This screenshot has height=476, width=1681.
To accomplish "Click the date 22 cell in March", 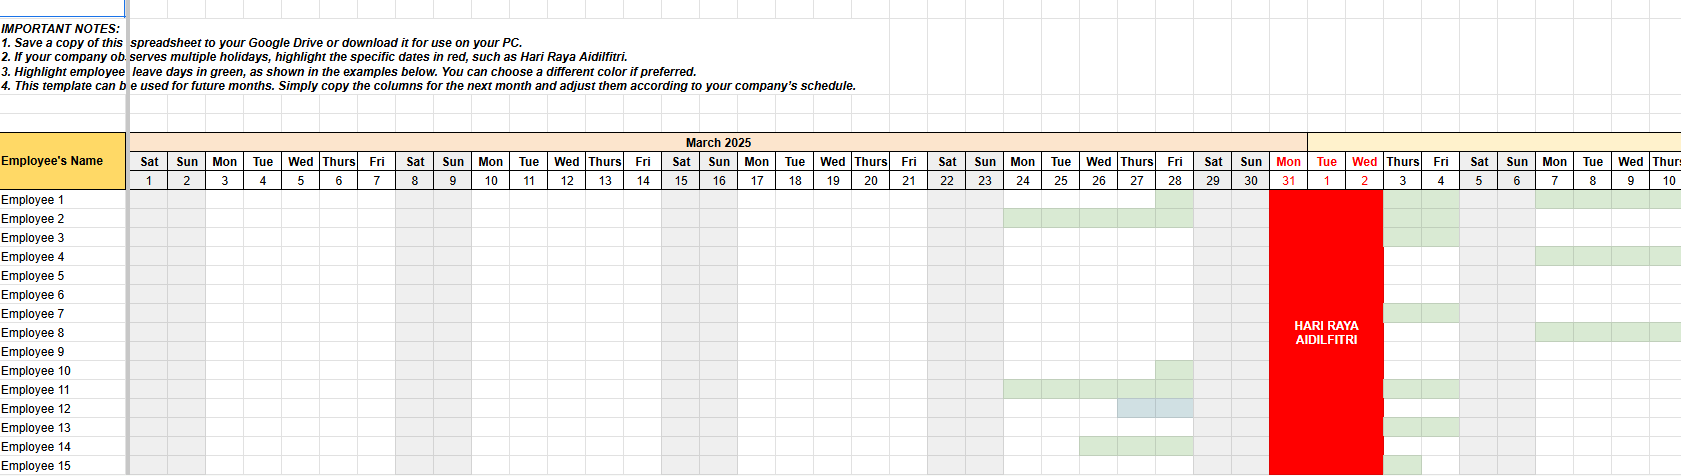I will (x=947, y=181).
